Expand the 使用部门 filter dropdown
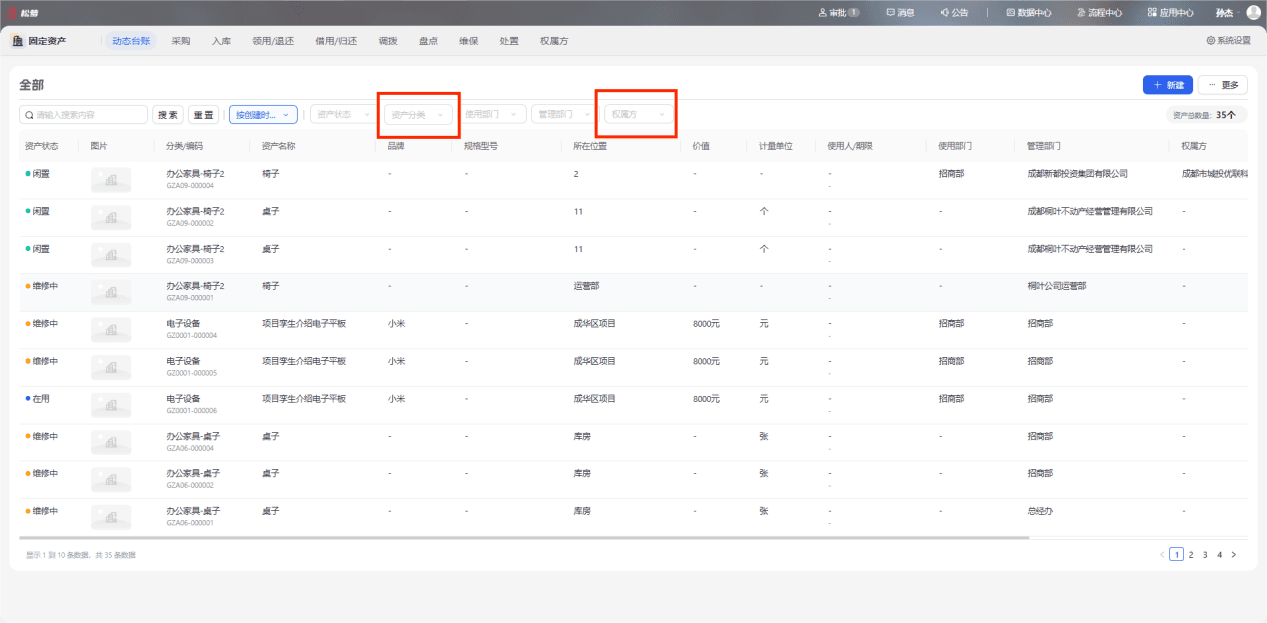1267x623 pixels. point(492,115)
